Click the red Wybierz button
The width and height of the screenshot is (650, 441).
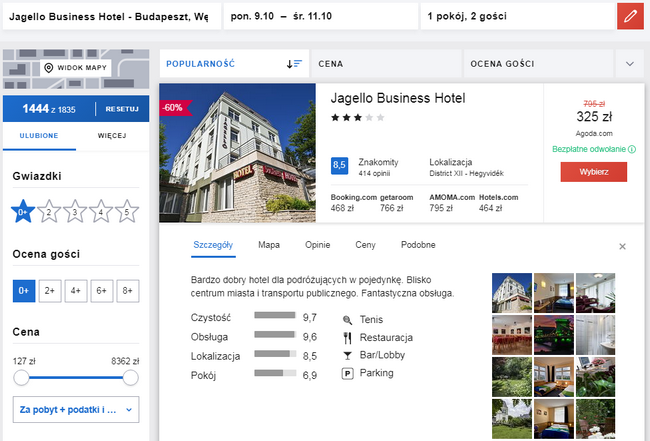click(593, 172)
